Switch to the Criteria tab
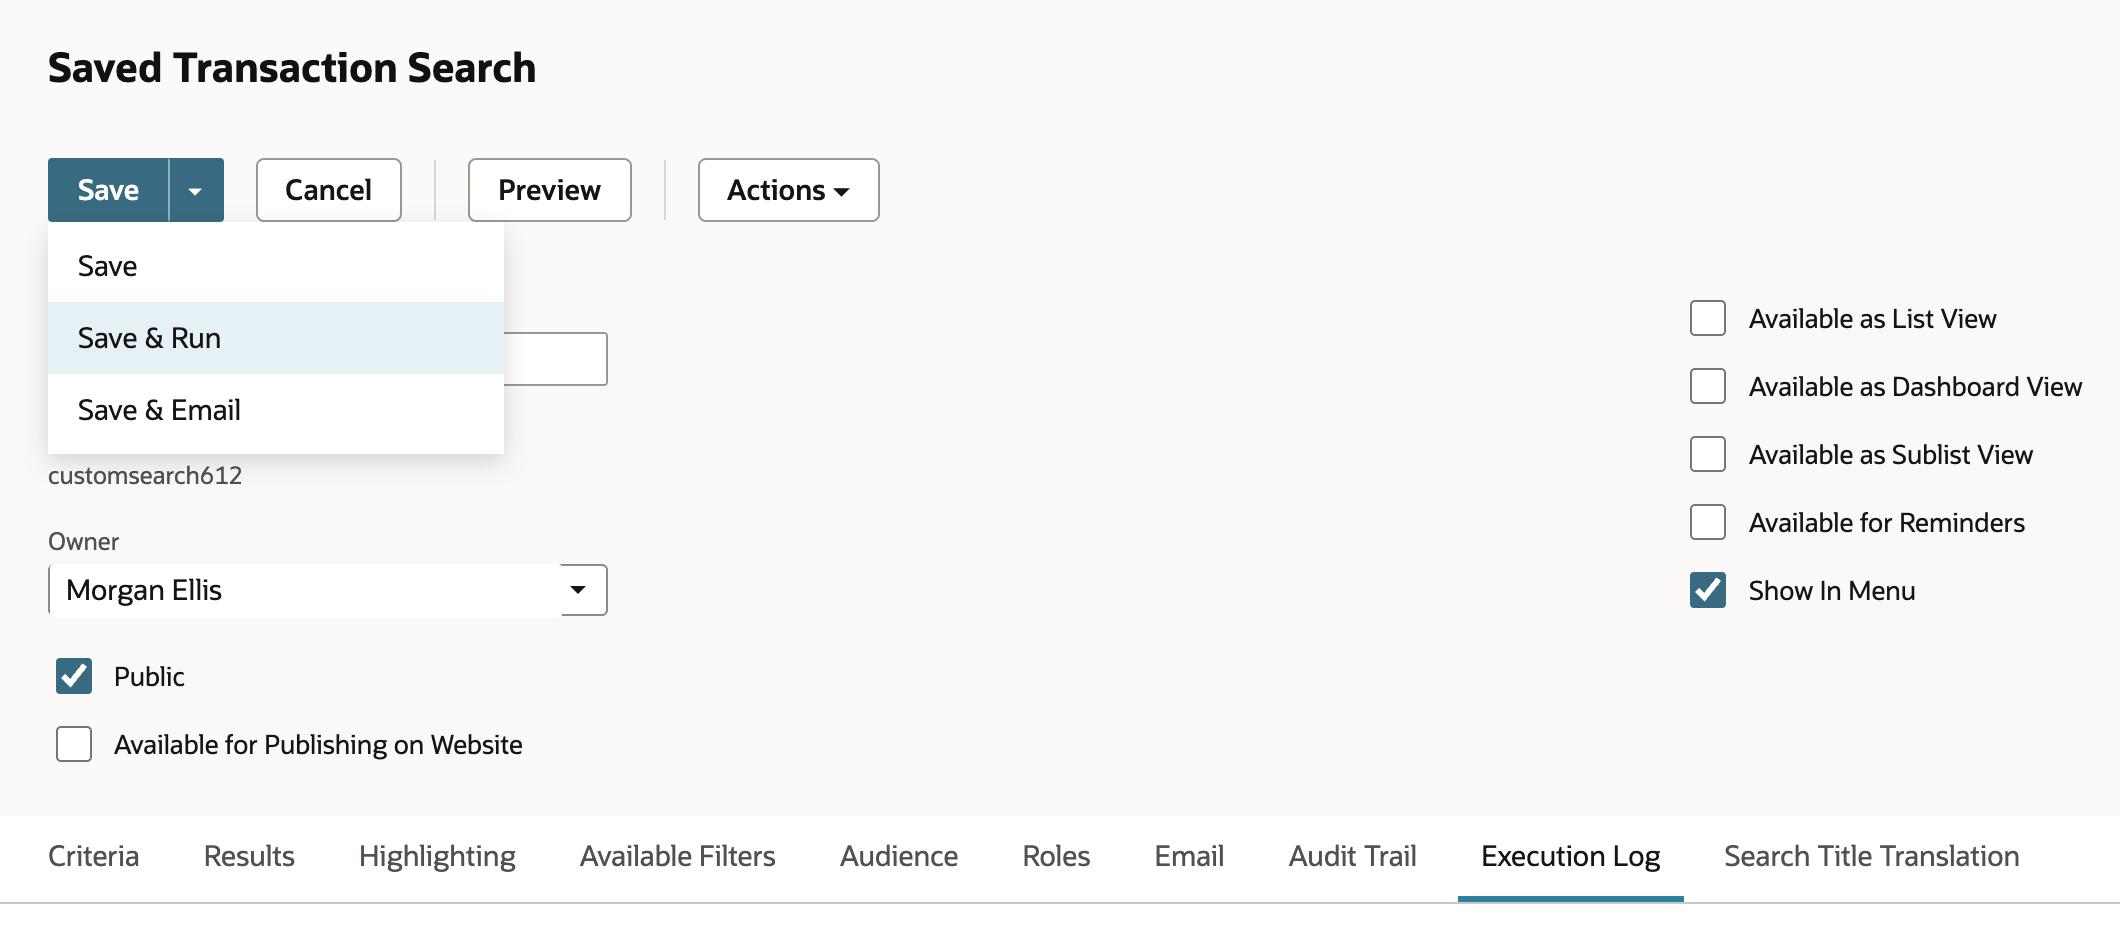Viewport: 2120px width, 934px height. (94, 856)
